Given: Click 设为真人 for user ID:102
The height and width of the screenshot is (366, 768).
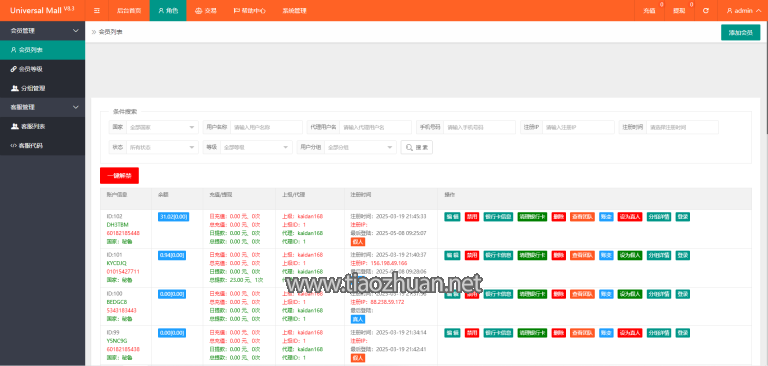Looking at the screenshot, I should tap(630, 217).
